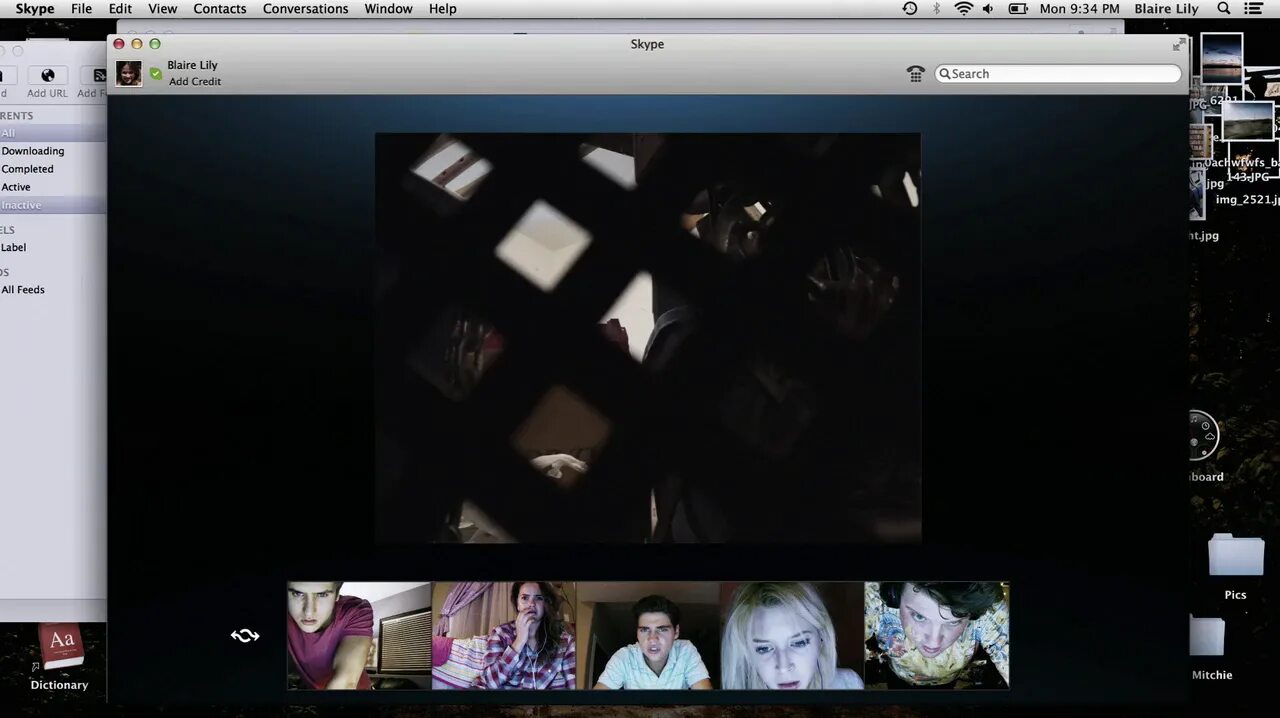Screen dimensions: 1280x718
Task: Click the Dashboard clock widget icon
Action: click(x=1203, y=436)
